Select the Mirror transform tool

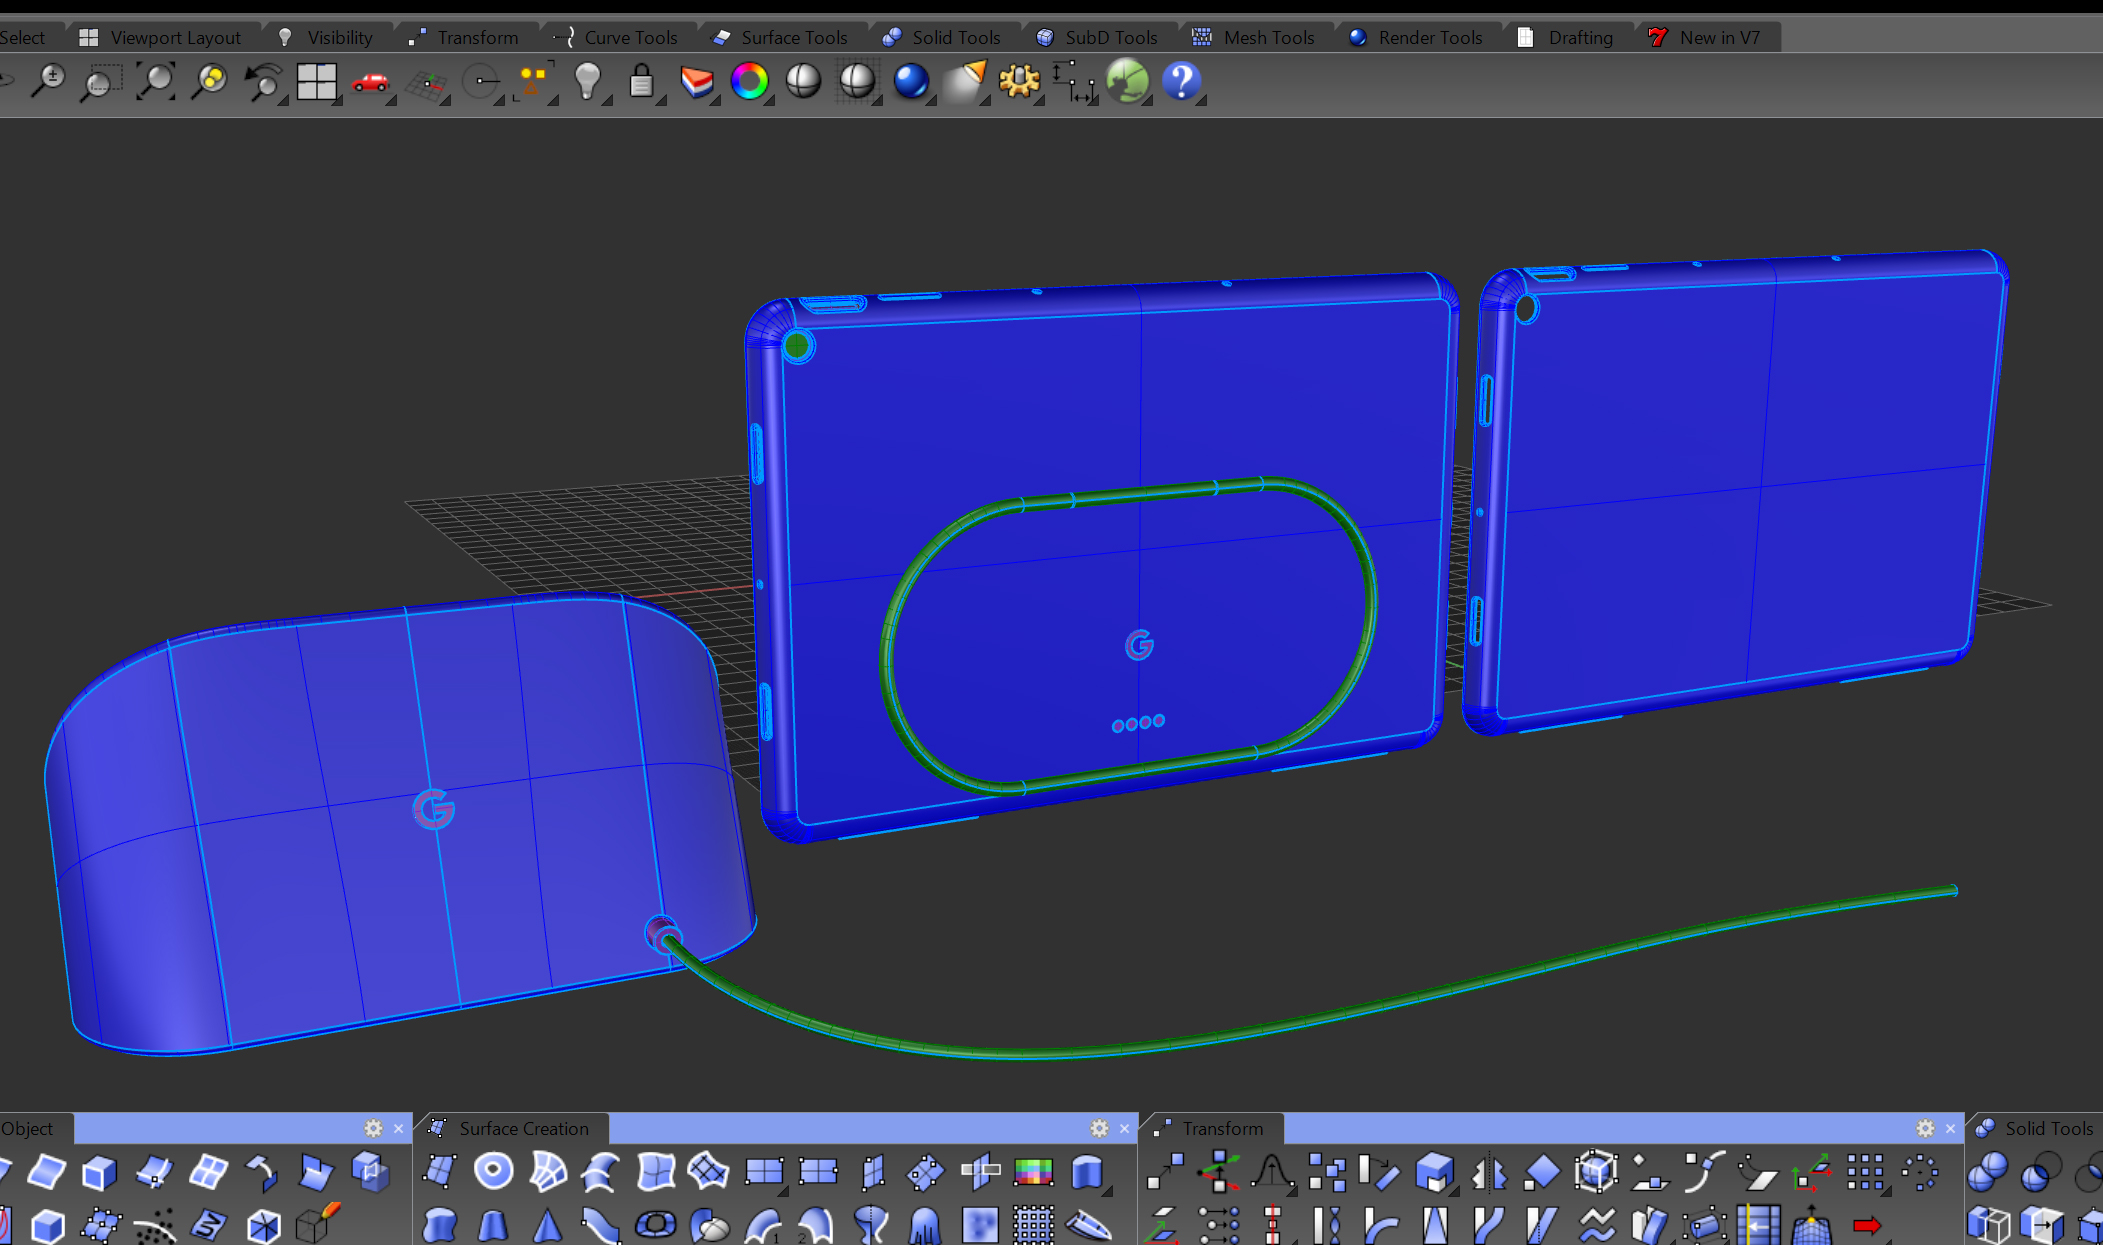[x=1488, y=1172]
